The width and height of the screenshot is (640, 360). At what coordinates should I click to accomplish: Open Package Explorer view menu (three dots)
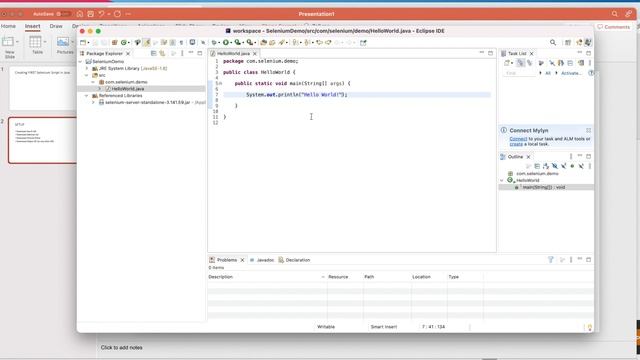pyautogui.click(x=182, y=53)
